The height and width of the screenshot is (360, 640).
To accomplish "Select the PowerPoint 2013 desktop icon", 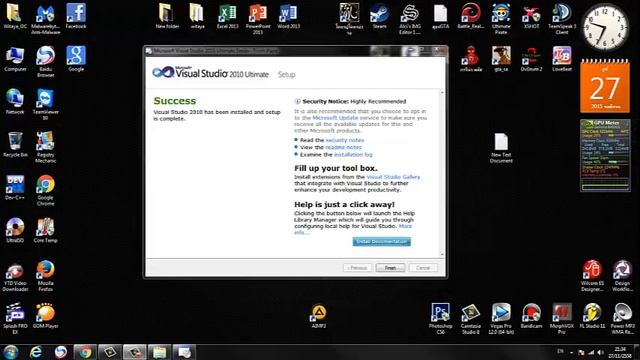I will tap(258, 19).
